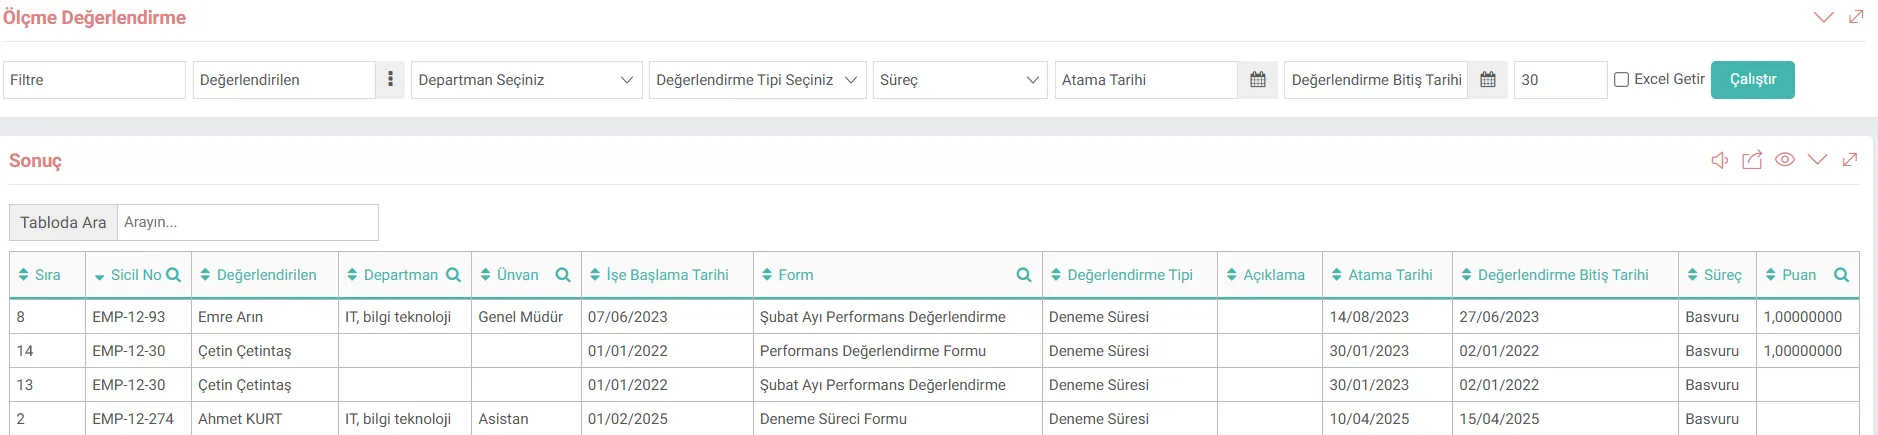Click the Tabloda Ara label button
Image resolution: width=1878 pixels, height=435 pixels.
coord(63,223)
